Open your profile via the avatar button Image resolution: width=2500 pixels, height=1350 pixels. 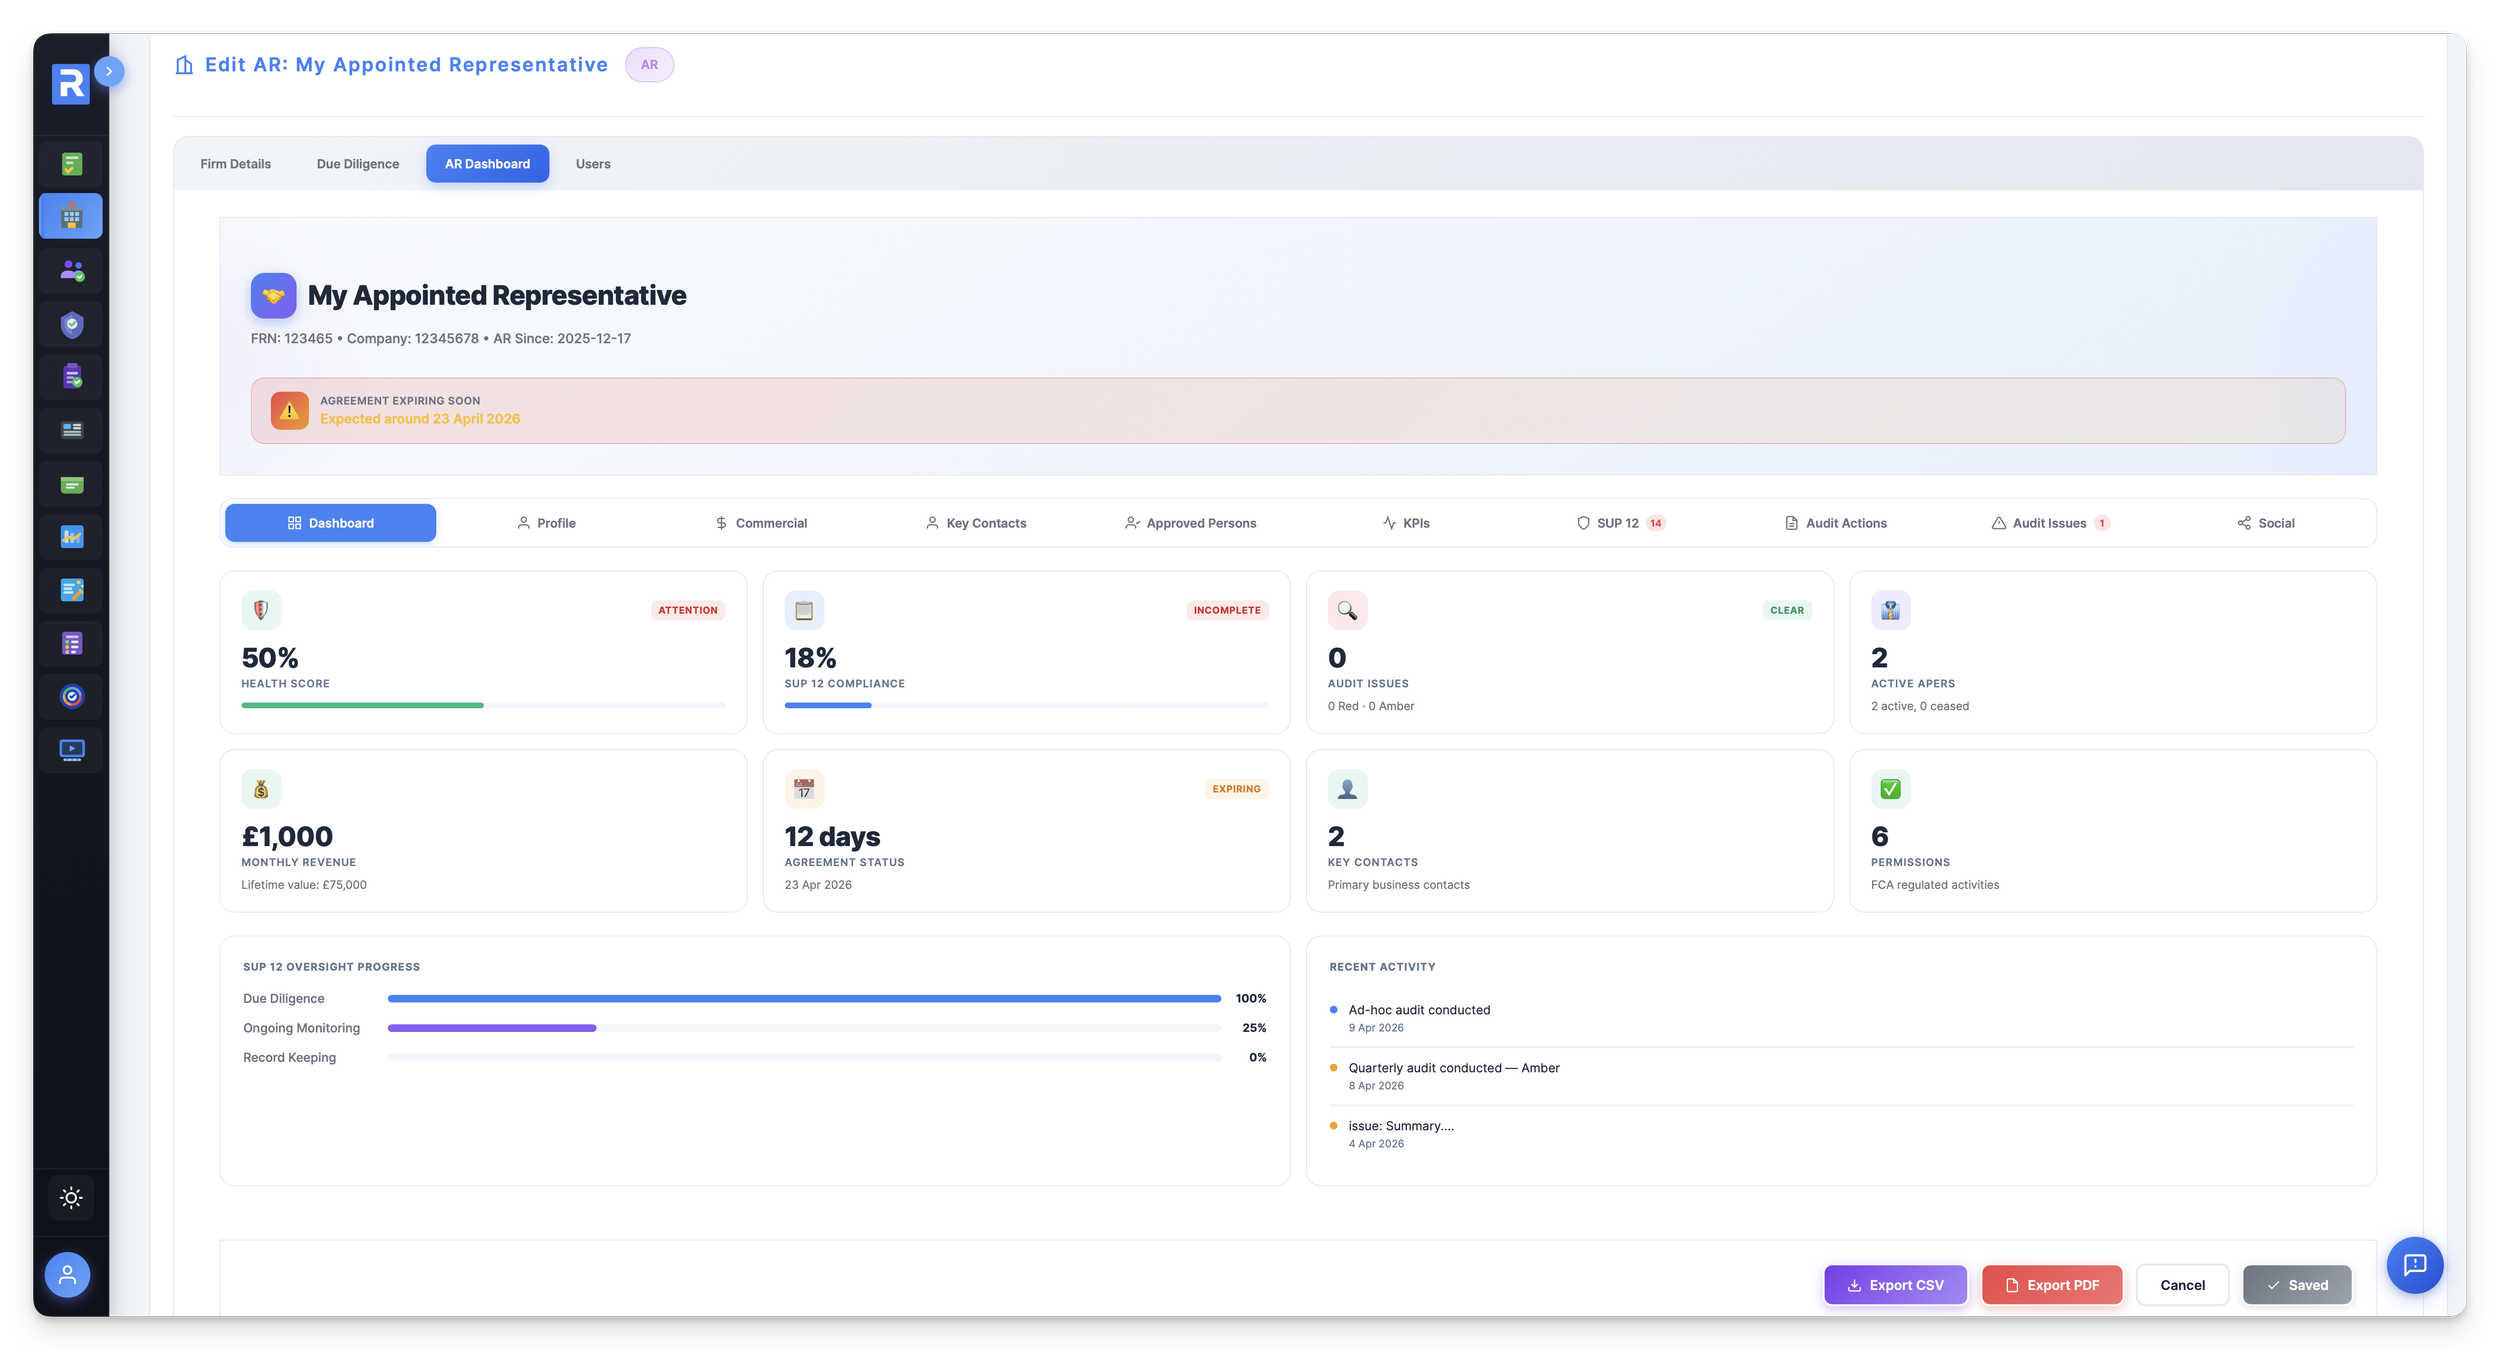pyautogui.click(x=67, y=1274)
